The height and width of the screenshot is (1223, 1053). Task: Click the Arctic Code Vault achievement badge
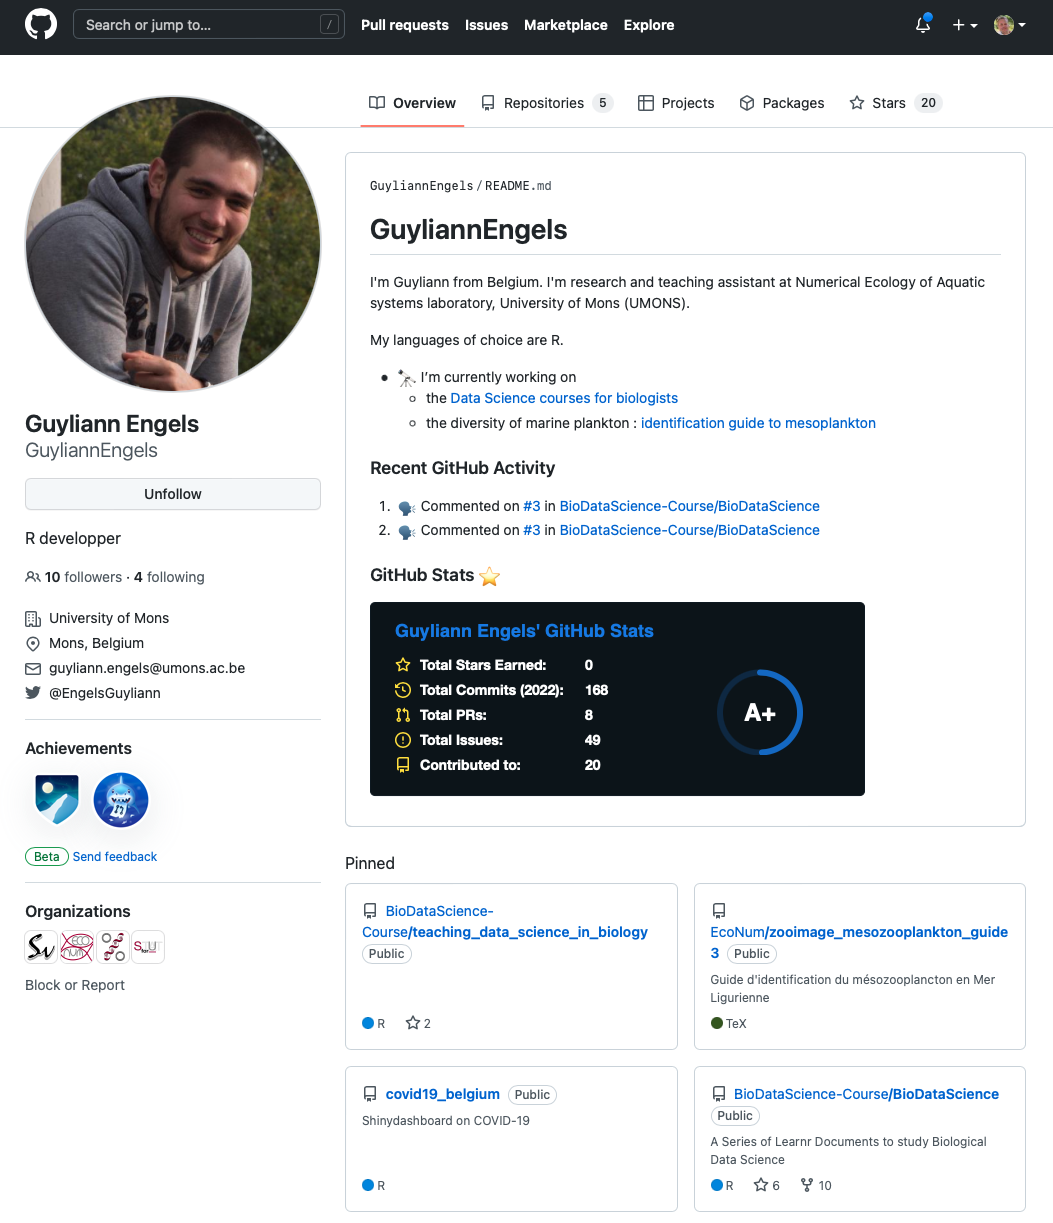tap(57, 800)
